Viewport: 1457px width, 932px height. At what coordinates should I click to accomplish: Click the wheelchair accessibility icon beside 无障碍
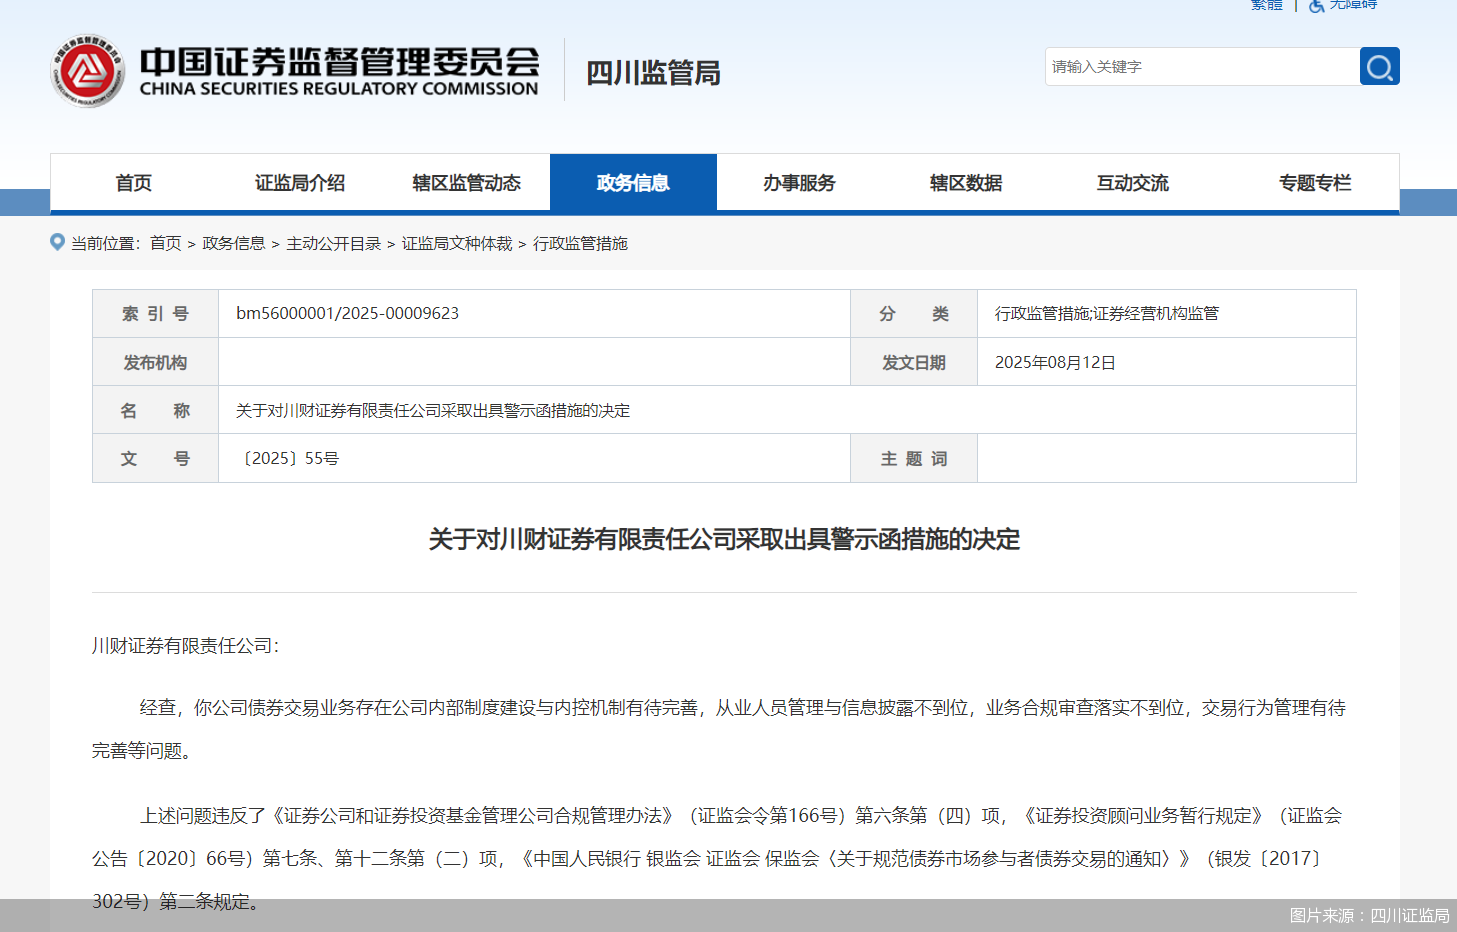(x=1316, y=6)
